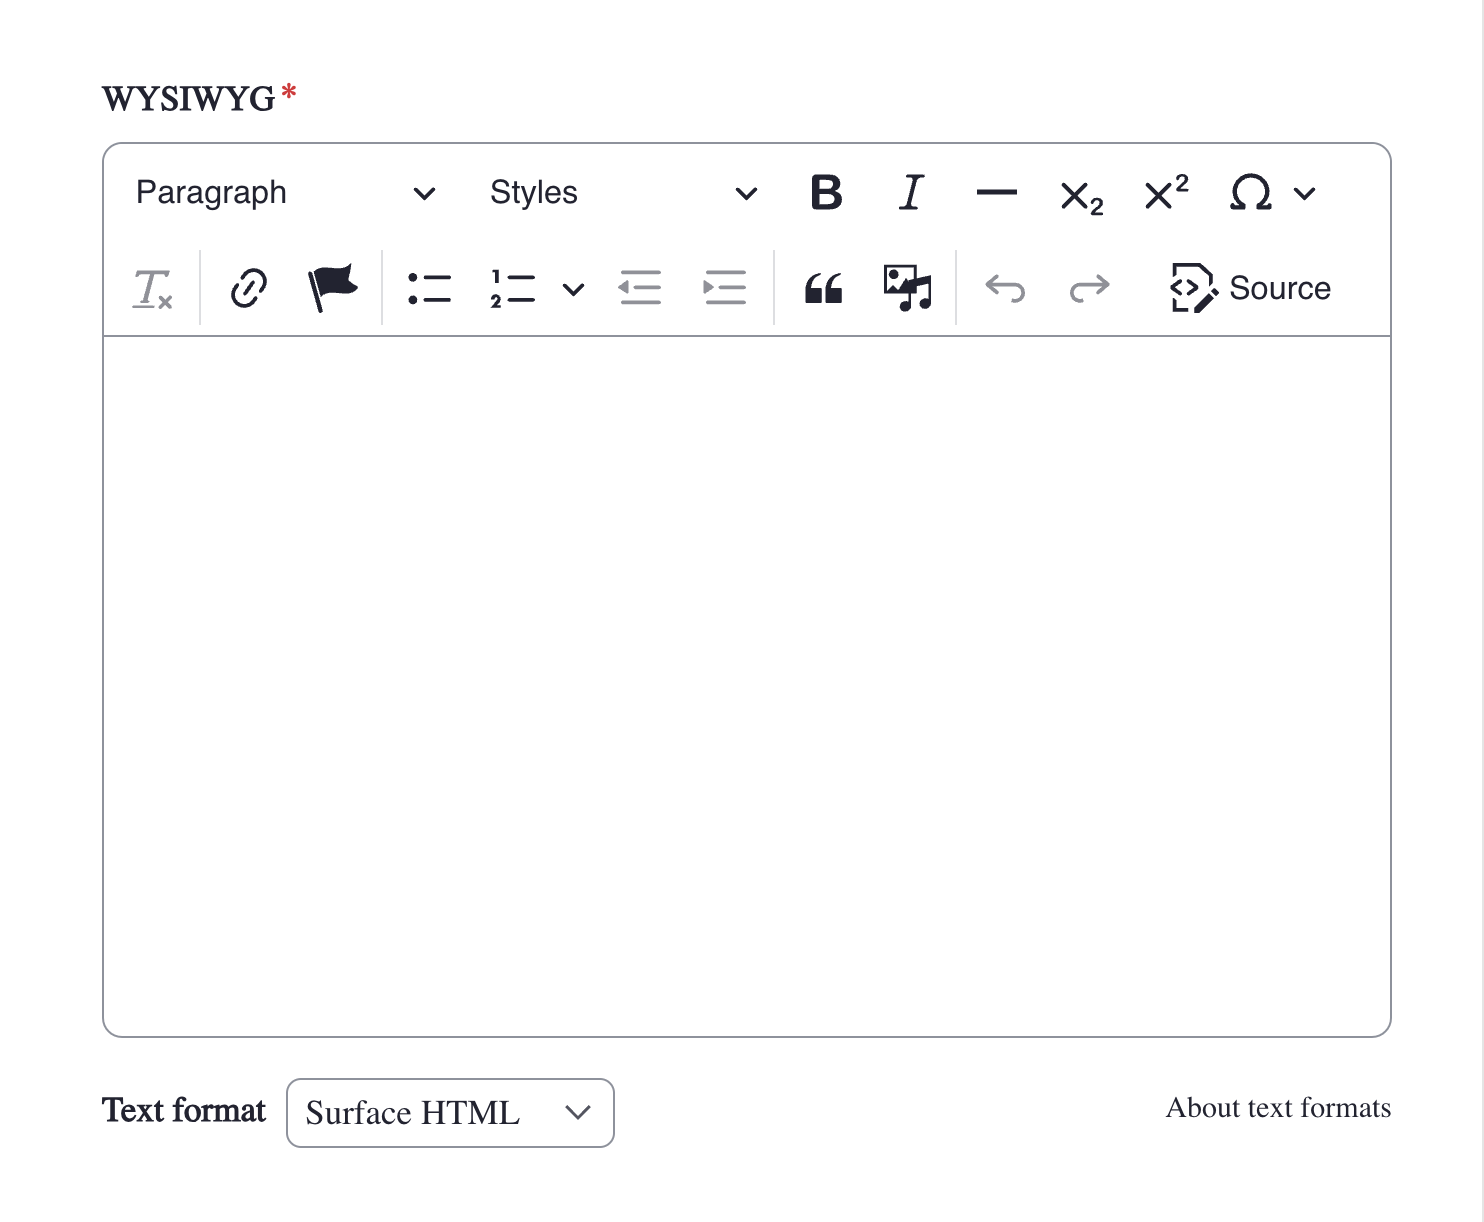Screen dimensions: 1484x1222
Task: Insert a block quote
Action: pyautogui.click(x=823, y=289)
